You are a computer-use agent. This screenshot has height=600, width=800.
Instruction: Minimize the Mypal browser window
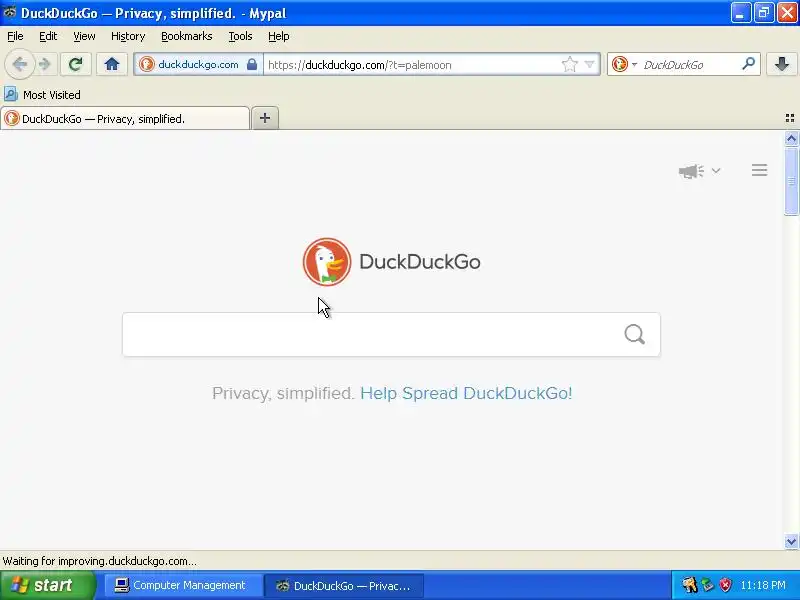click(x=740, y=13)
